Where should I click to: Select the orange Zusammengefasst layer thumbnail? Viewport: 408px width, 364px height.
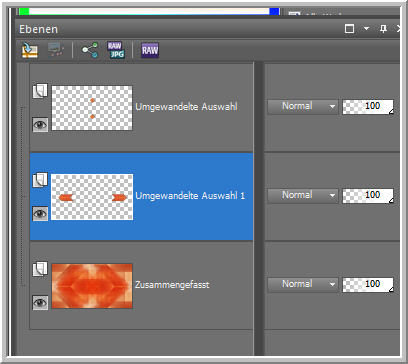point(92,286)
